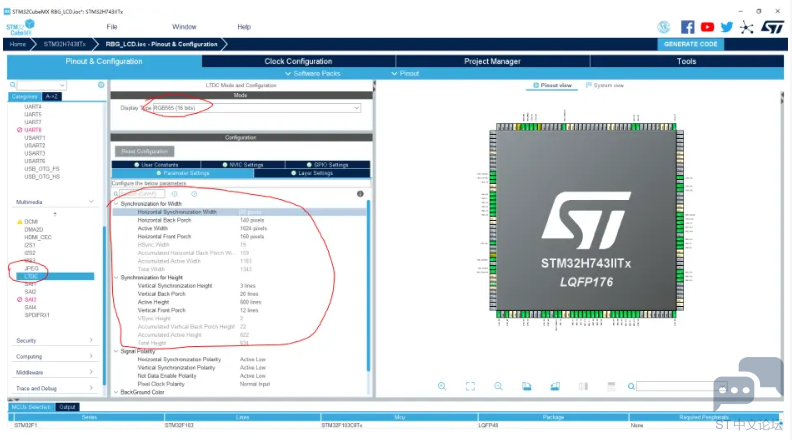This screenshot has height=440, width=792.
Task: Open the Window menu
Action: coord(184,27)
